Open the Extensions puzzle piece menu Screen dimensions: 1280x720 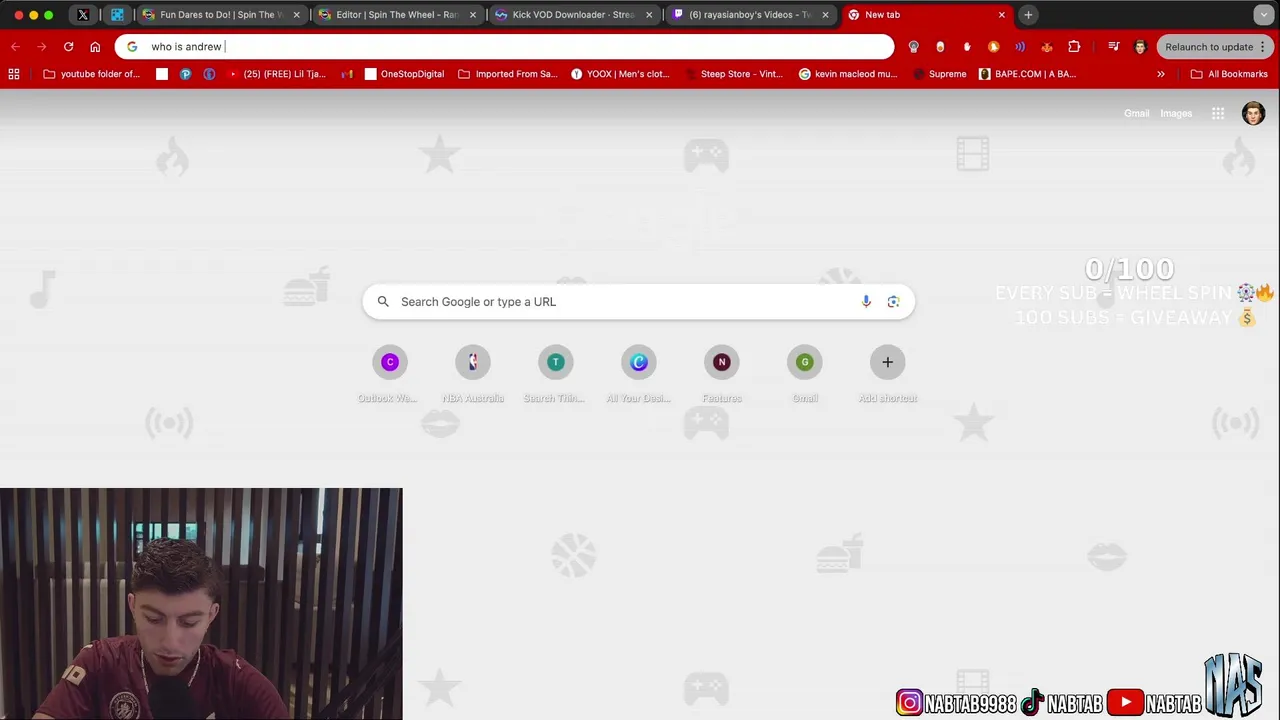1074,47
